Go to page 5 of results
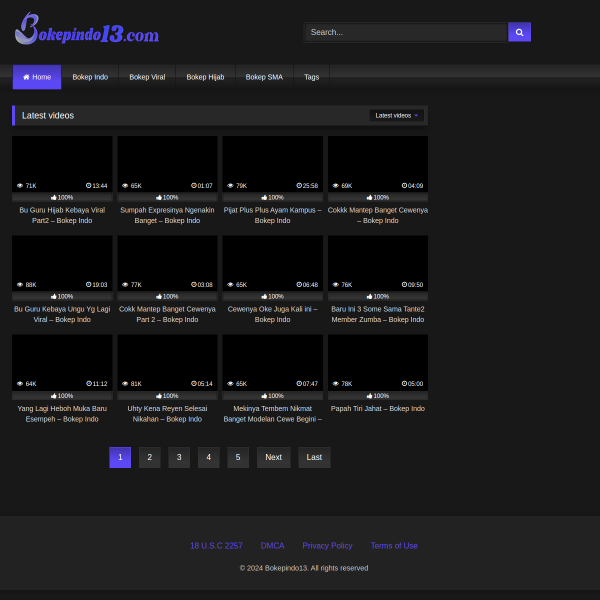Screen dimensions: 600x600 pos(238,457)
